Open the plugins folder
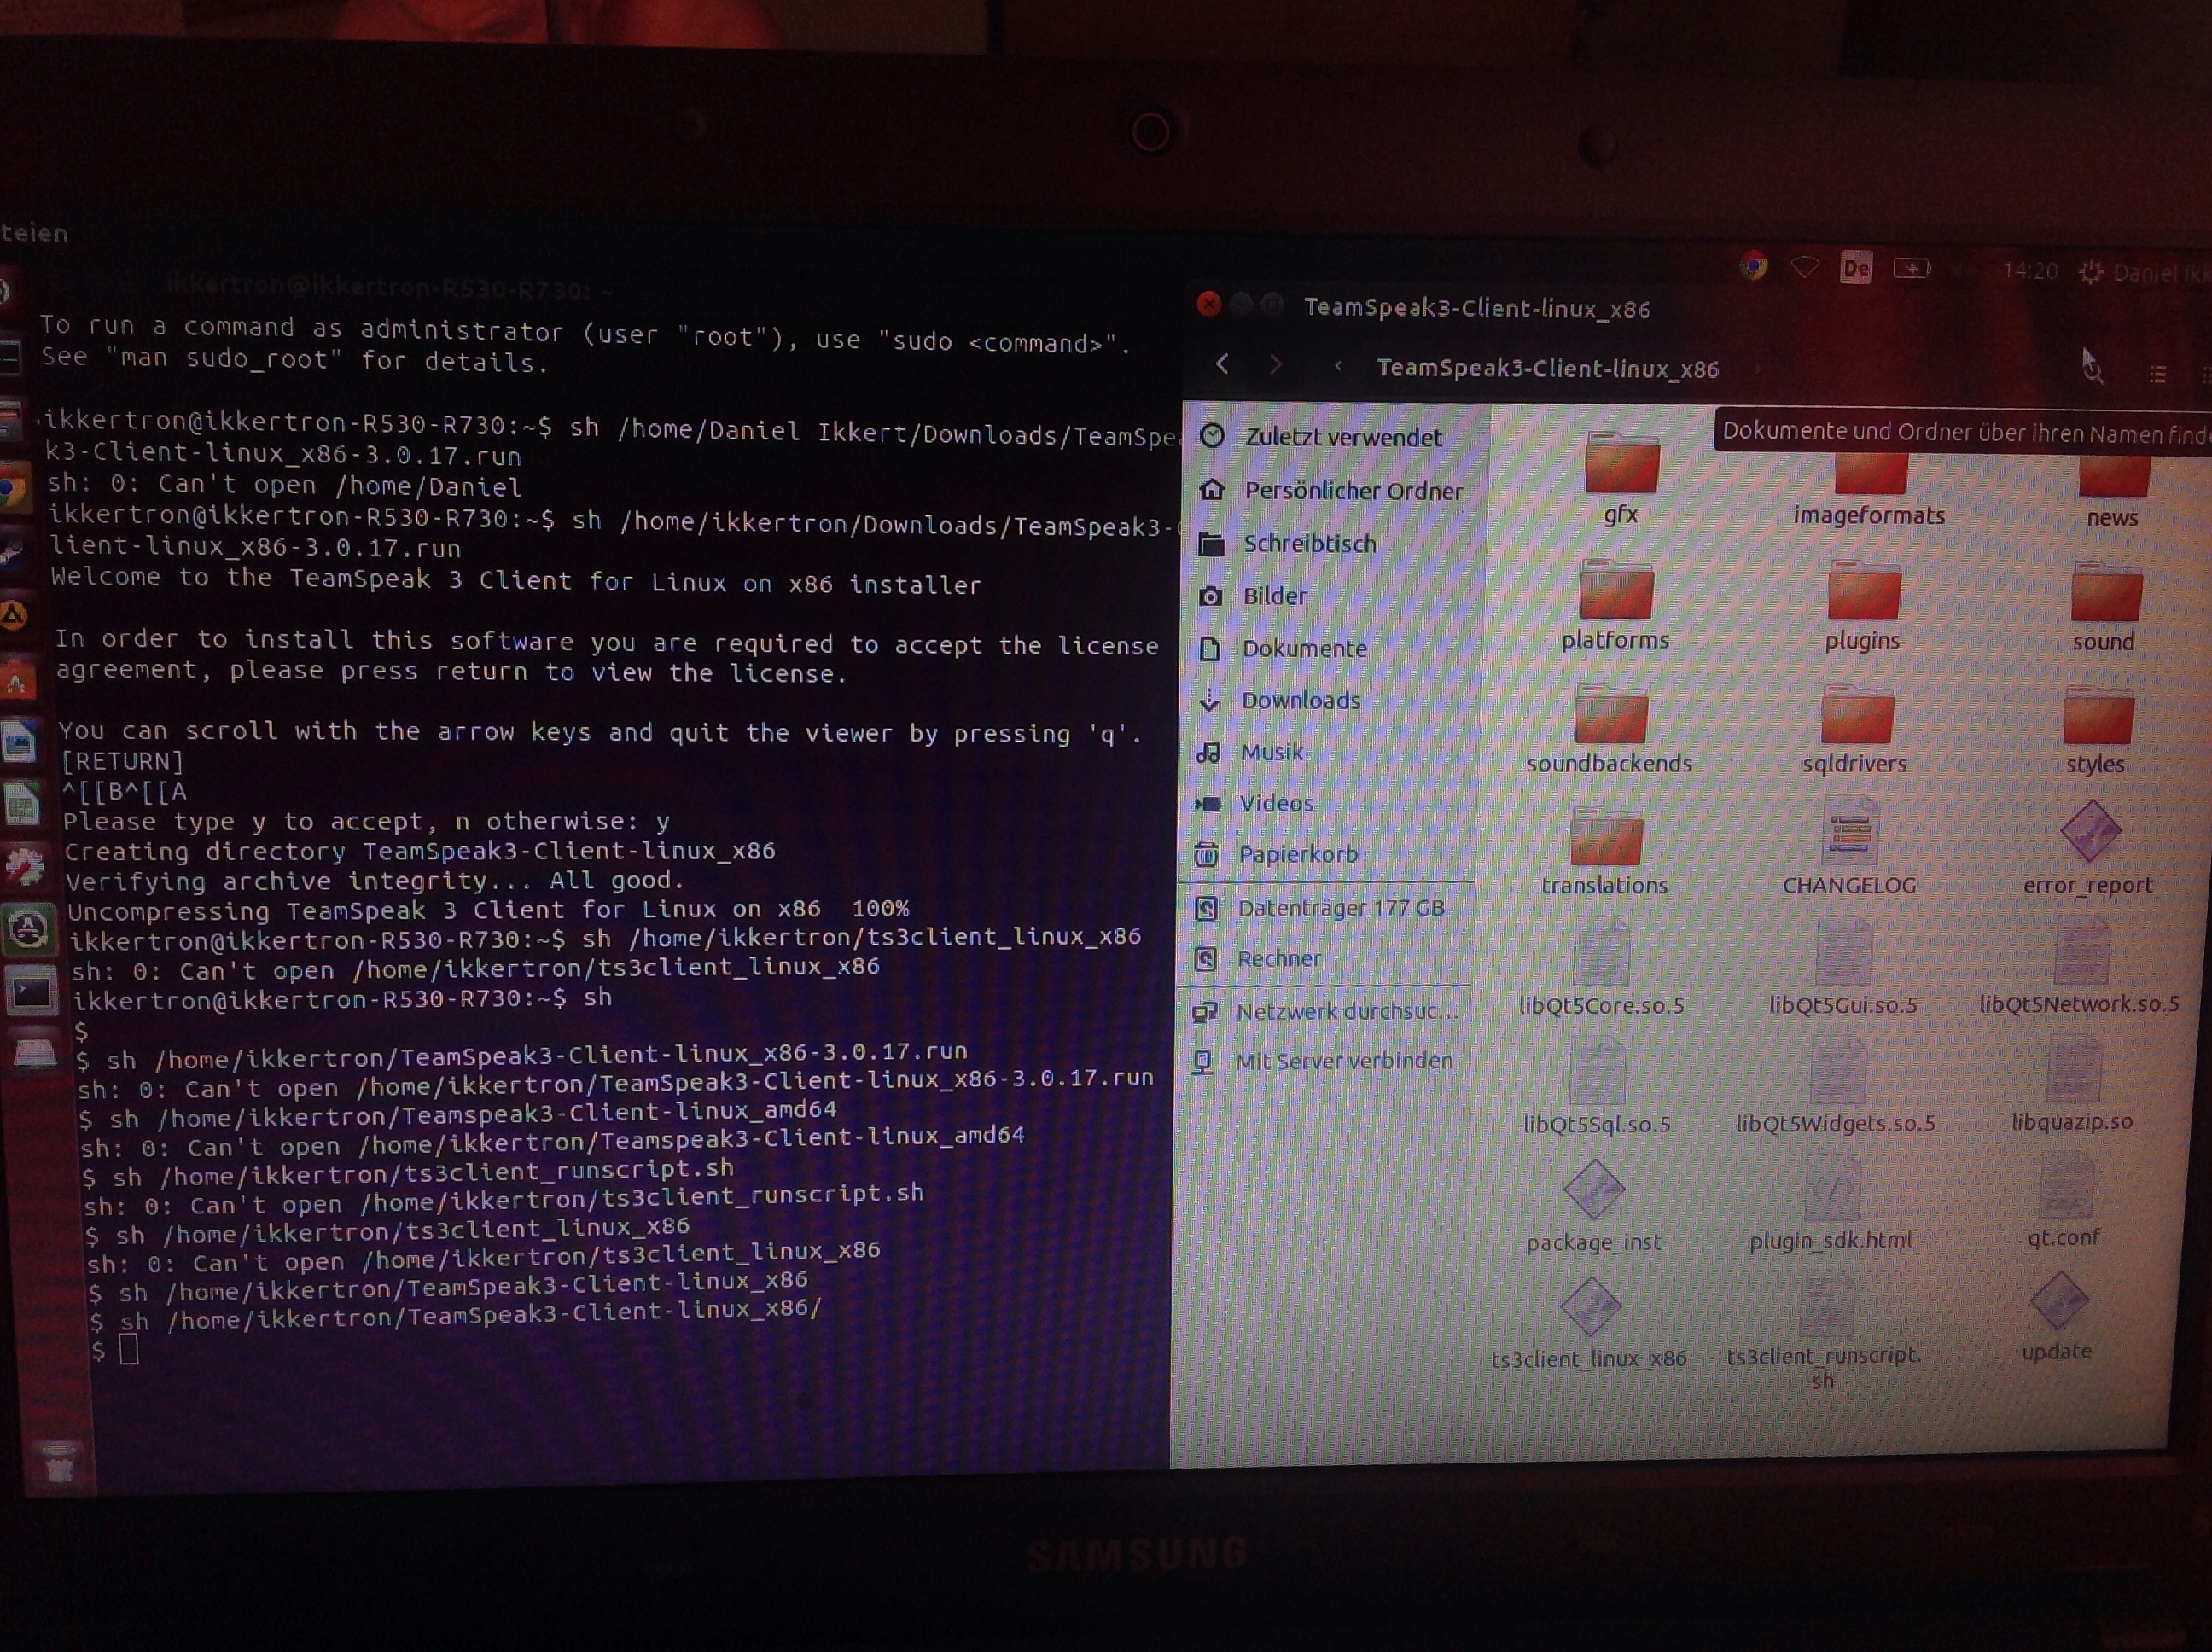The image size is (2212, 1652). (1863, 595)
